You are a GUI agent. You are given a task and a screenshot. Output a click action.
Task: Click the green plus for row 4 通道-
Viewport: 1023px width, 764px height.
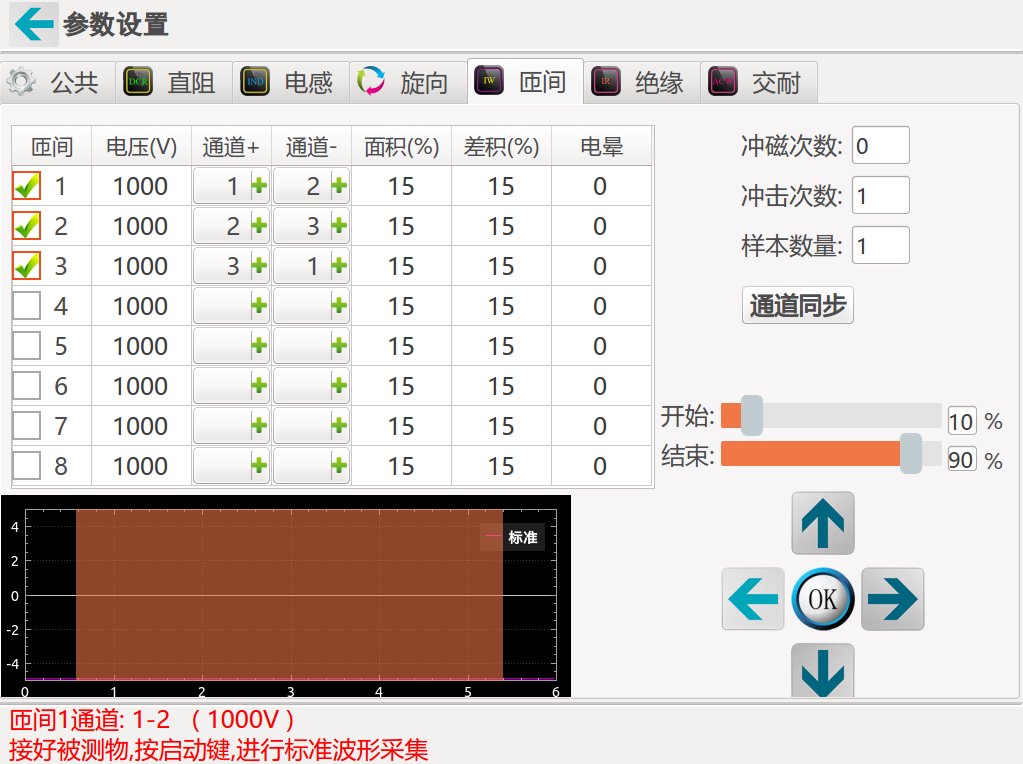tap(339, 306)
